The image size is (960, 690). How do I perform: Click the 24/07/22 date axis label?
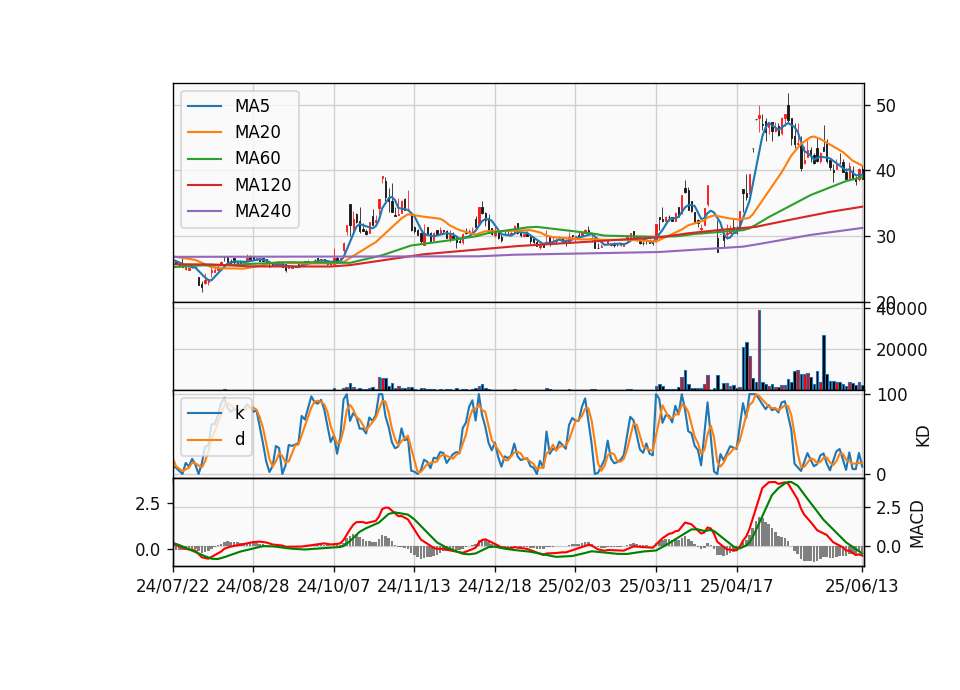pos(173,586)
